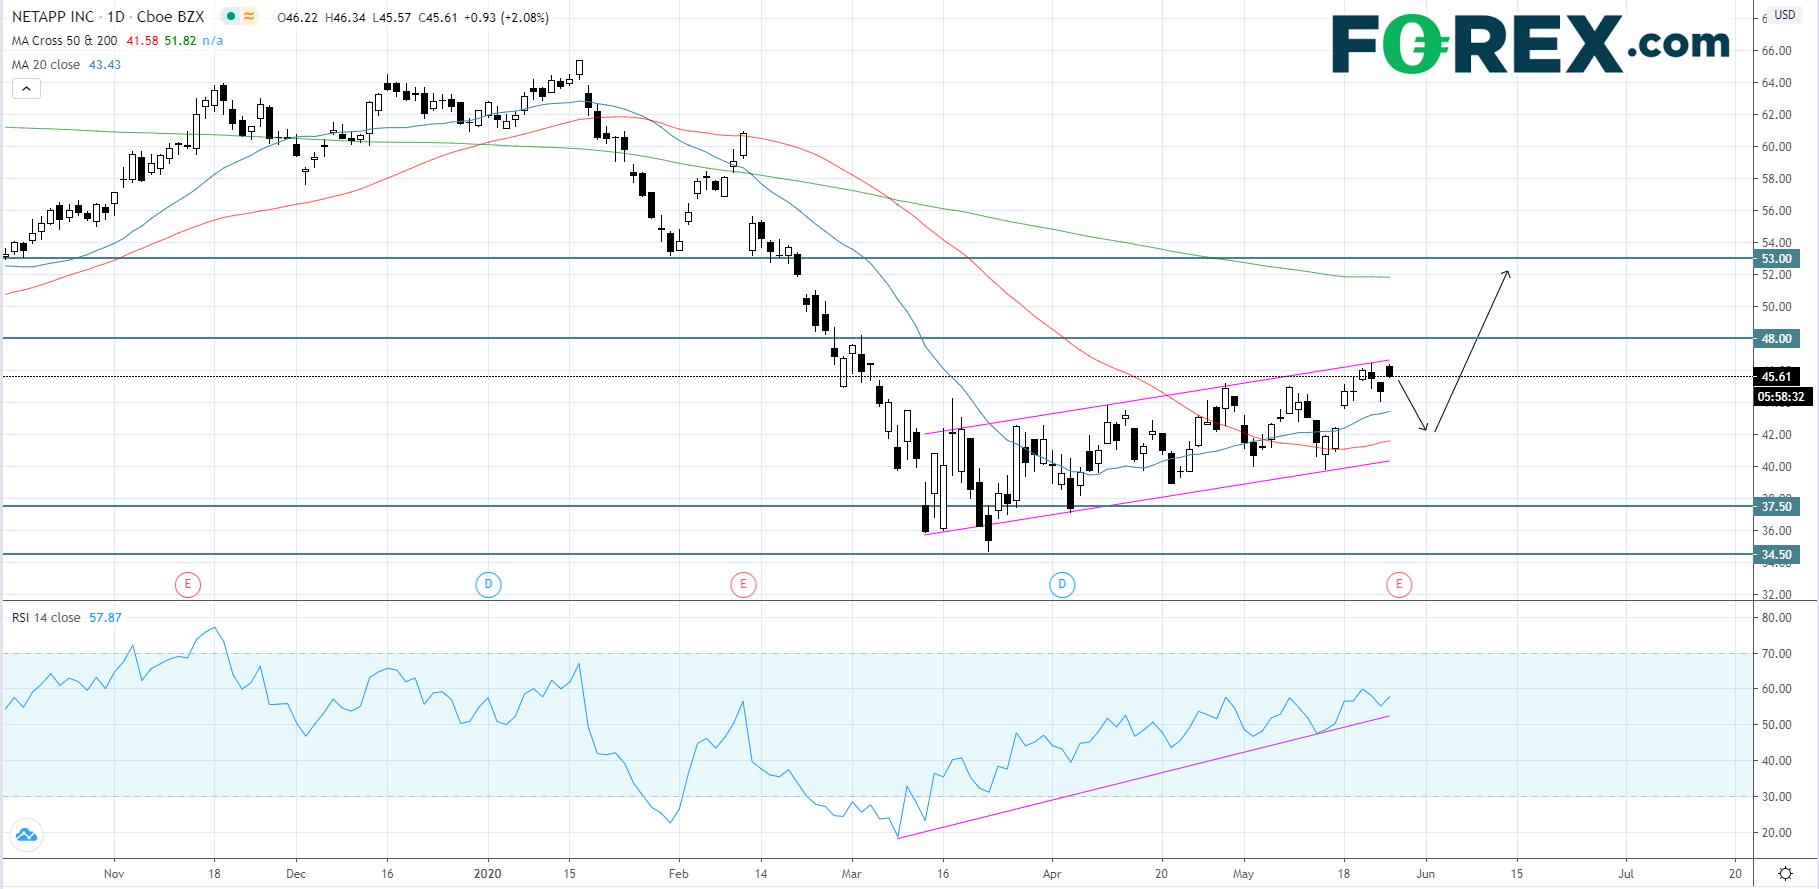Click the 48.00 horizontal line price label
Viewport: 1819px width, 889px height.
coord(1777,339)
